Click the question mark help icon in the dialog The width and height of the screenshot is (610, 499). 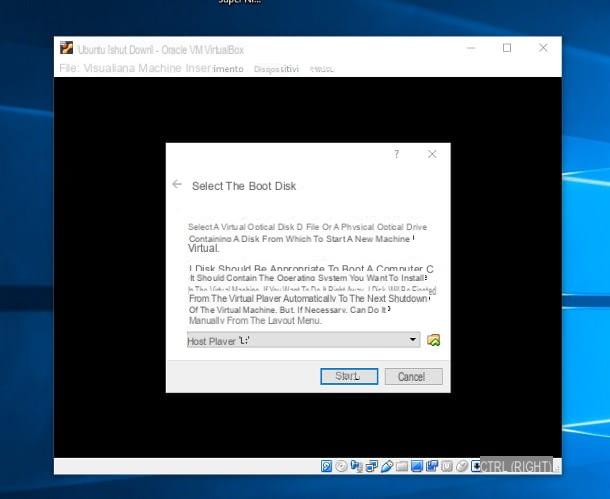(x=396, y=154)
